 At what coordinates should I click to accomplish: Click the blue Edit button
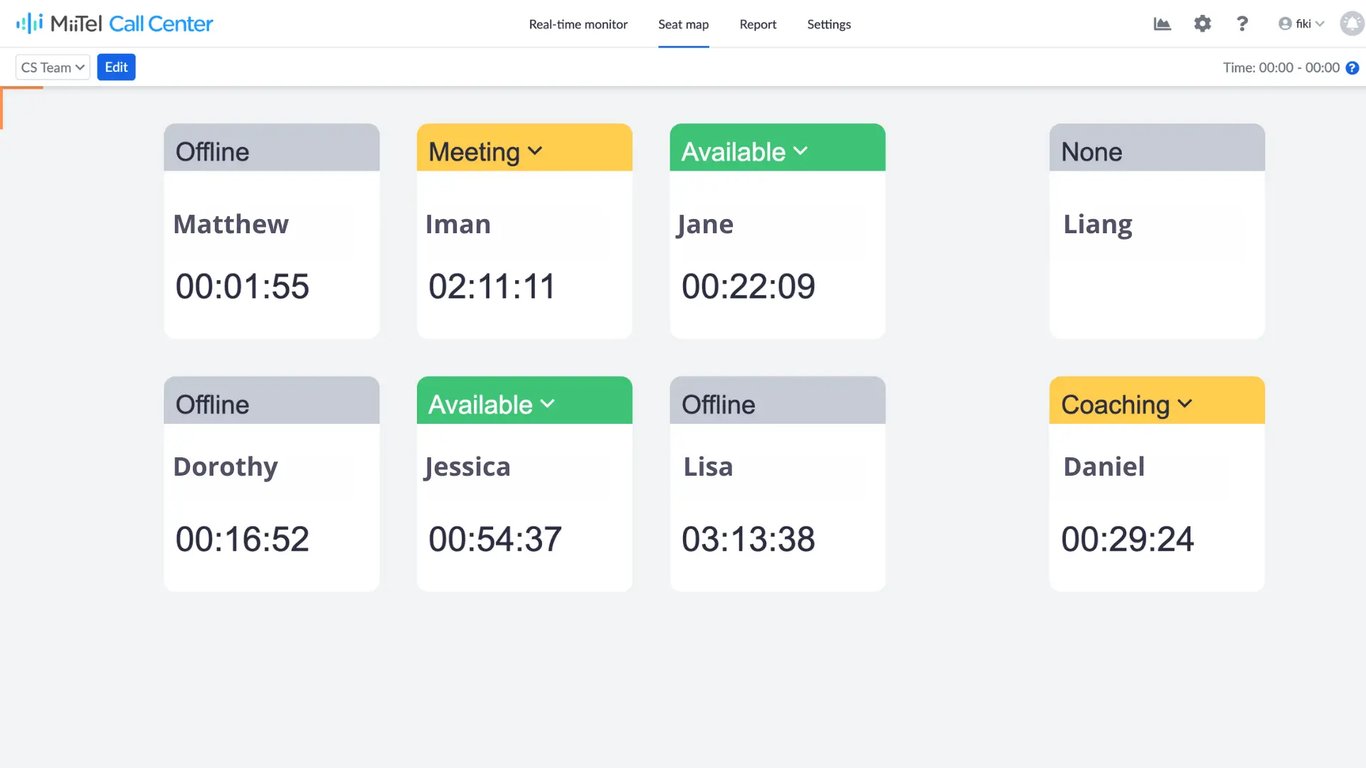116,67
